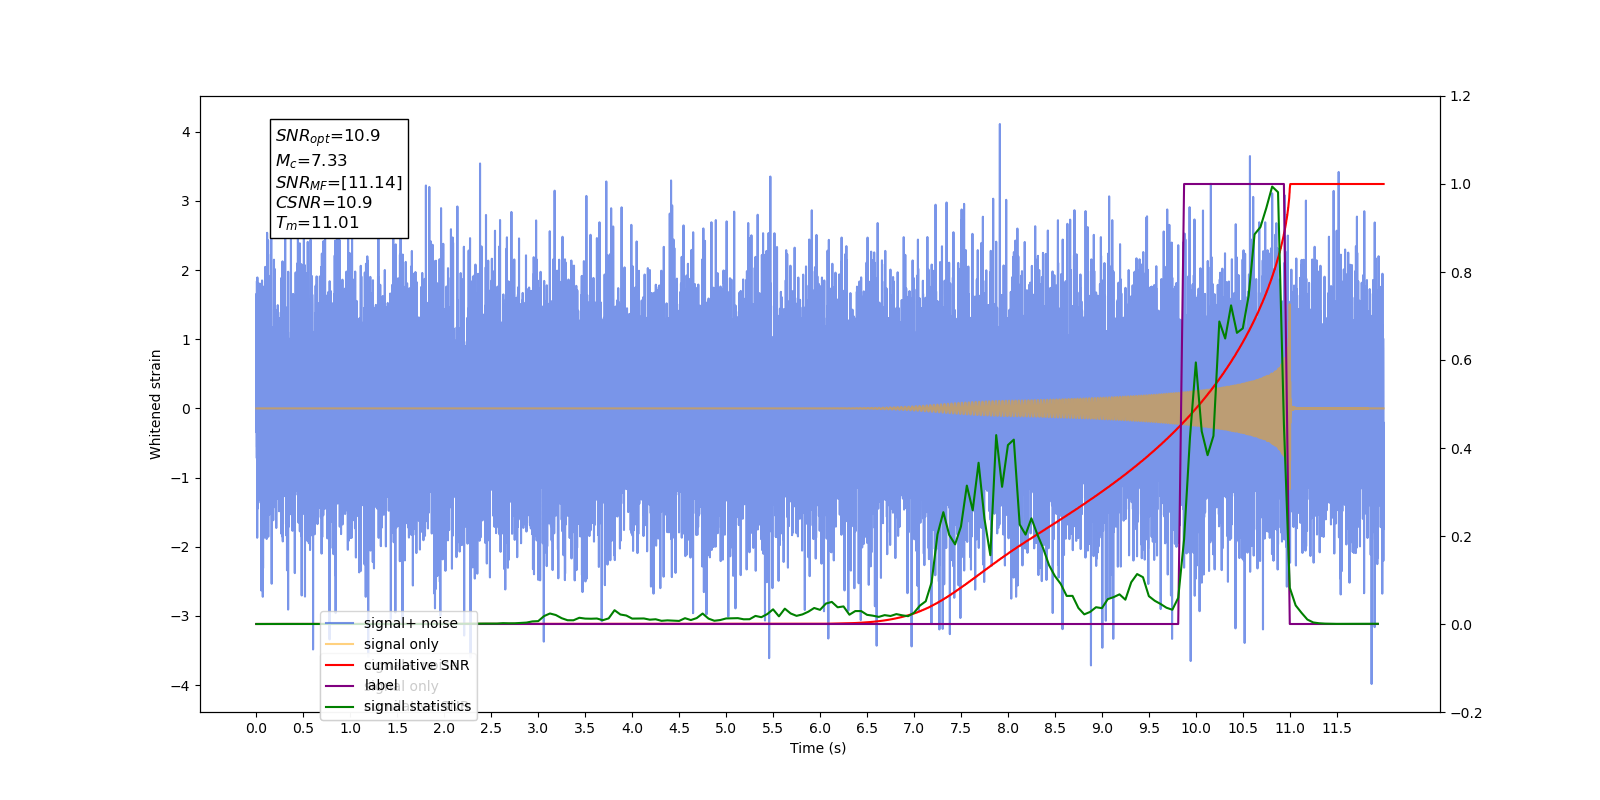Viewport: 1600px width, 800px height.
Task: Click the 11.5 tick on the time axis
Action: (x=1337, y=728)
